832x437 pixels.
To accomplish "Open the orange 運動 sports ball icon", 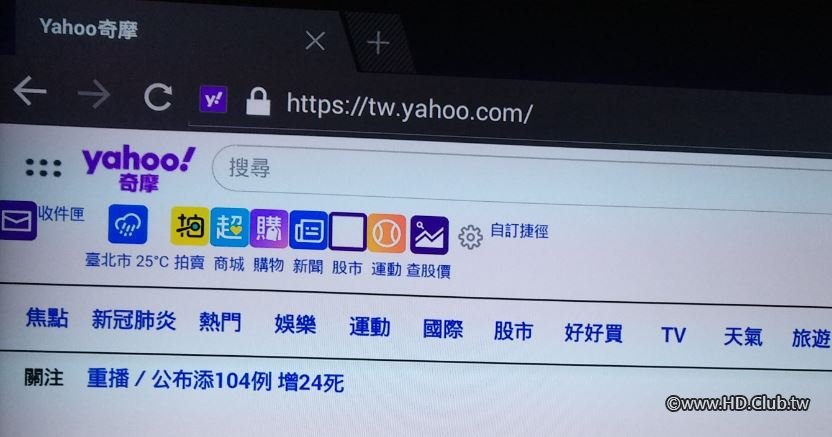I will pos(387,233).
